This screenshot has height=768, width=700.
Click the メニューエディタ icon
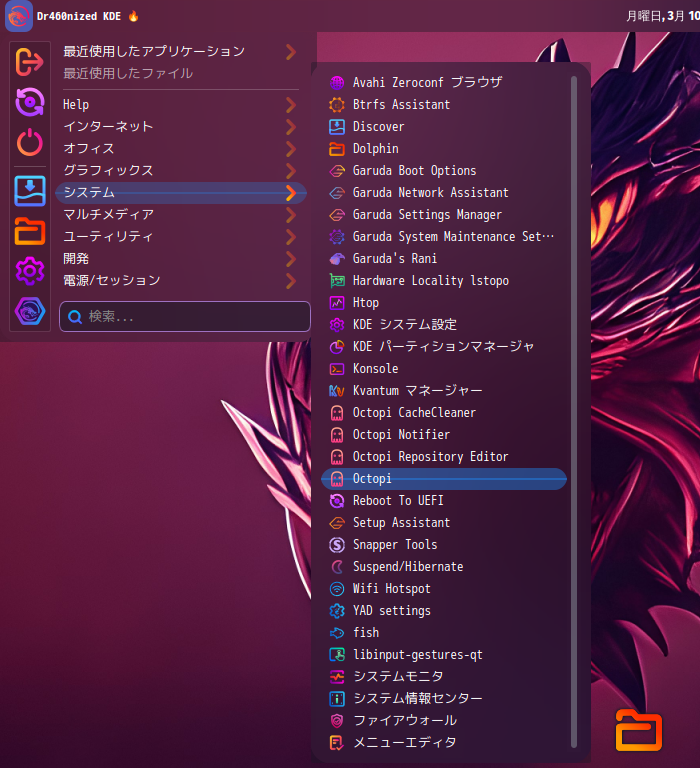(x=337, y=743)
